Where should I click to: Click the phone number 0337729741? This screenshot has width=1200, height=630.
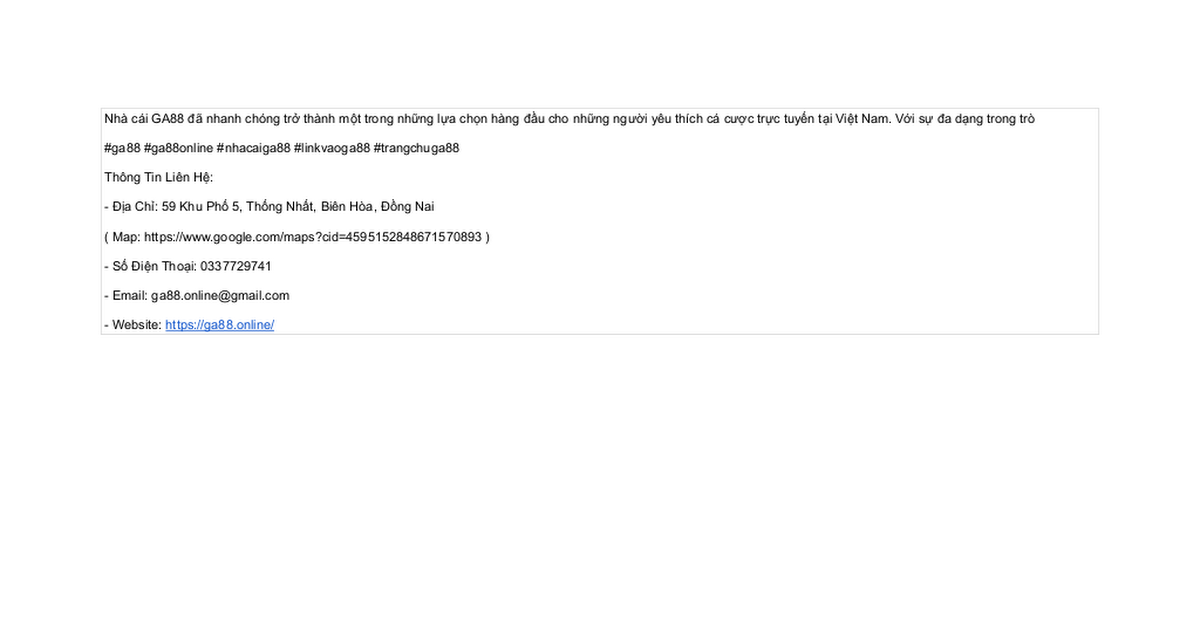pyautogui.click(x=236, y=266)
